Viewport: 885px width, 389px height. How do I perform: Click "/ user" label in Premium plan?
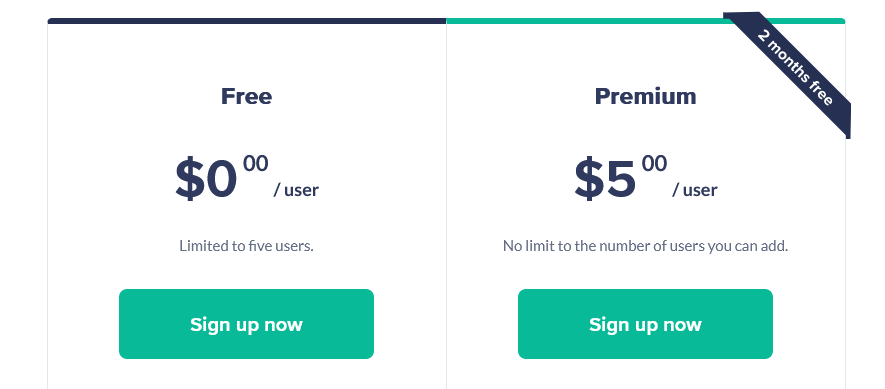[695, 190]
